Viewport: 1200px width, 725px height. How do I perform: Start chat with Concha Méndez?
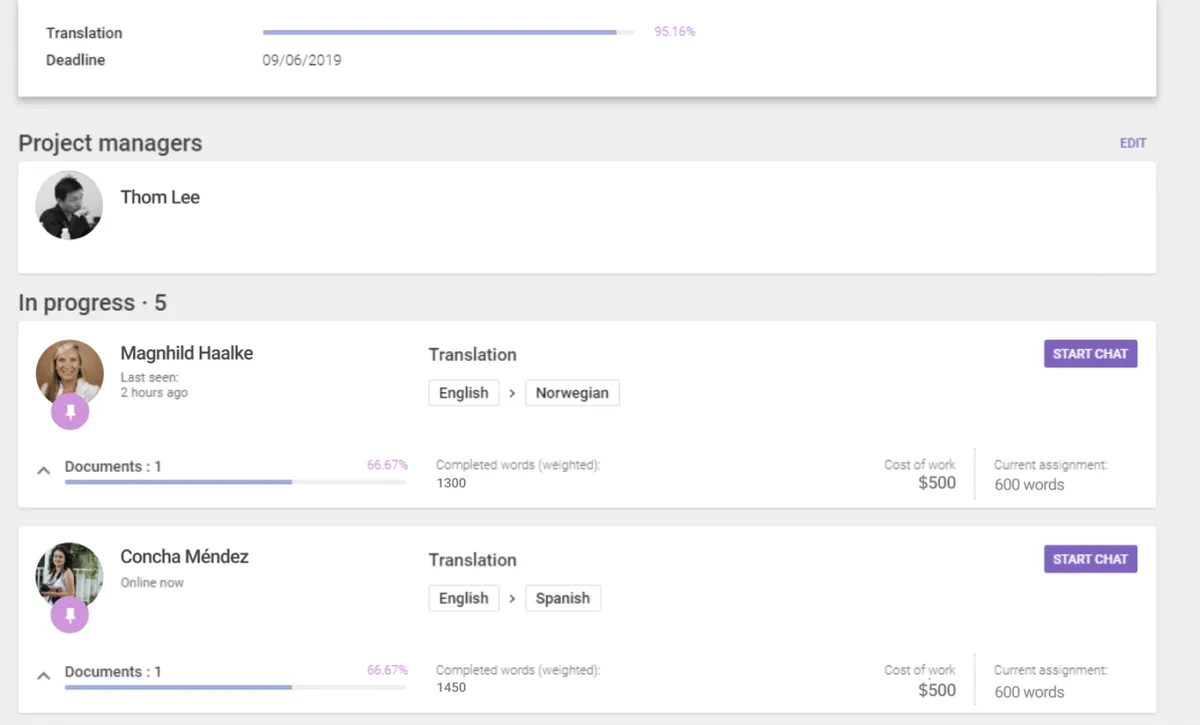point(1090,559)
